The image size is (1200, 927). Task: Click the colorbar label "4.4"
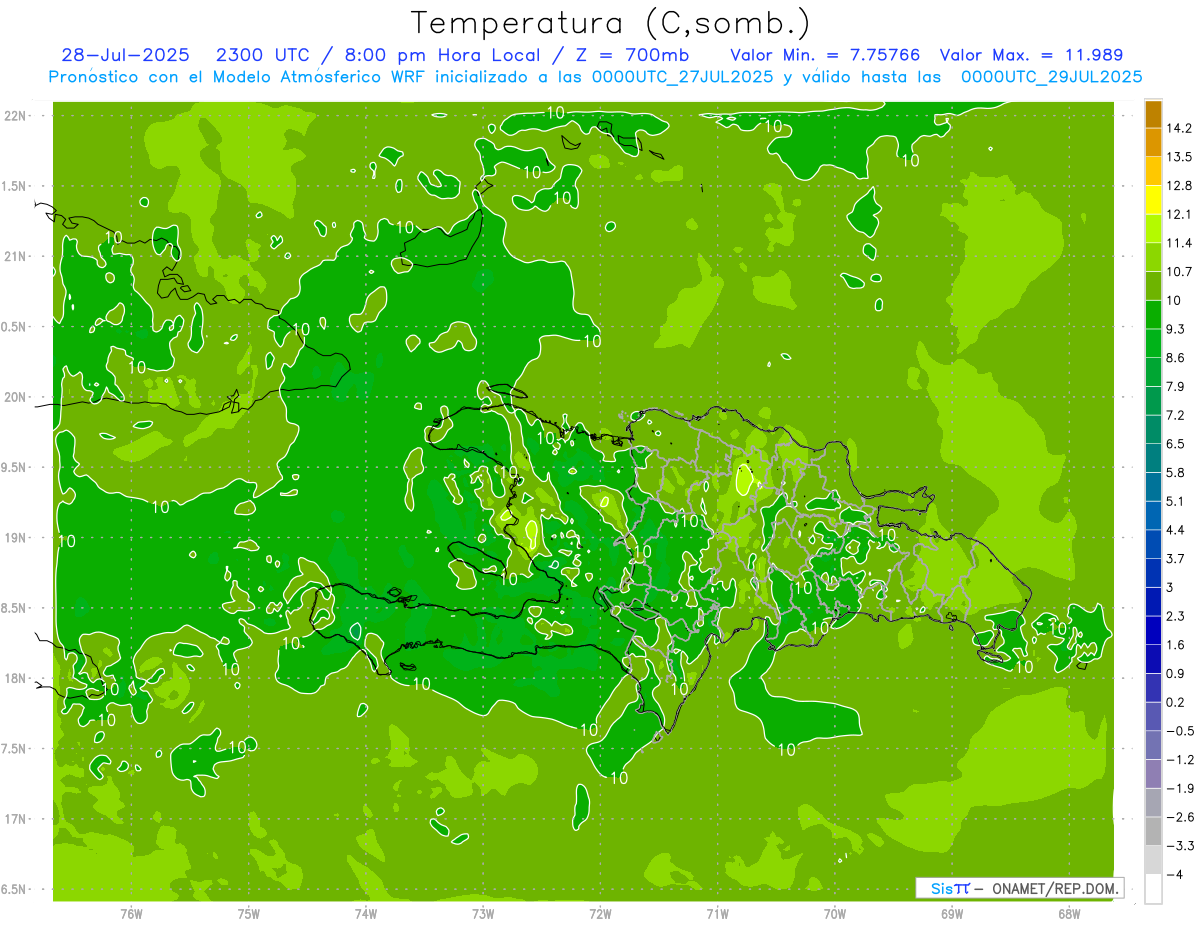coord(1176,530)
